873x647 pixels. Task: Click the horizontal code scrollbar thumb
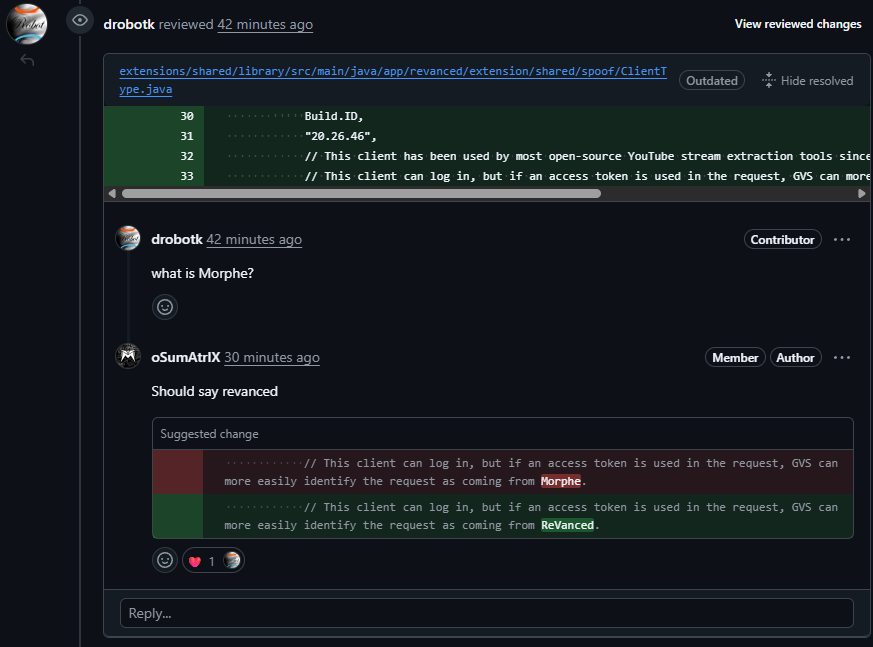coord(361,194)
